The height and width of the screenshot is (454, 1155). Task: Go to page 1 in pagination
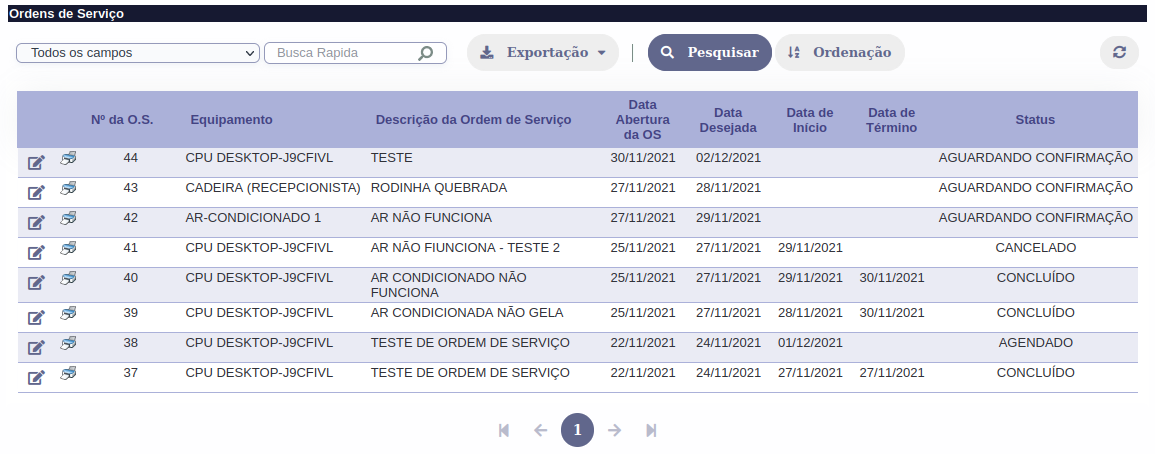coord(577,430)
